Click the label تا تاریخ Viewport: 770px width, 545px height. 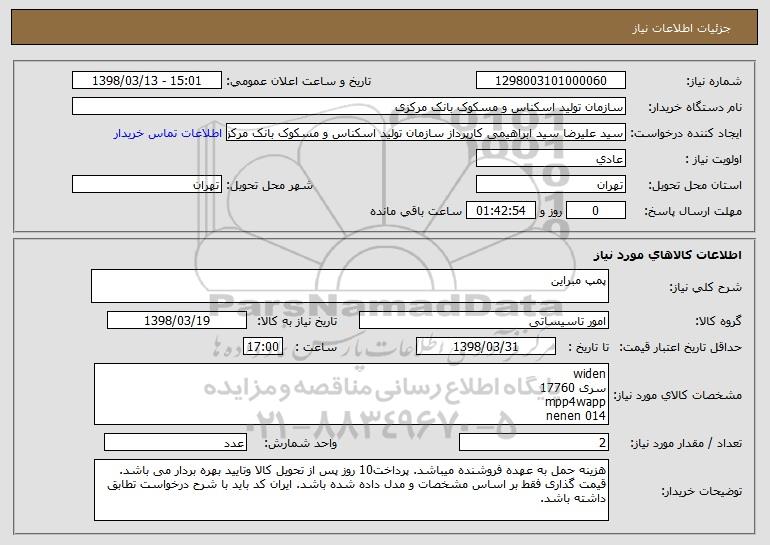click(588, 347)
